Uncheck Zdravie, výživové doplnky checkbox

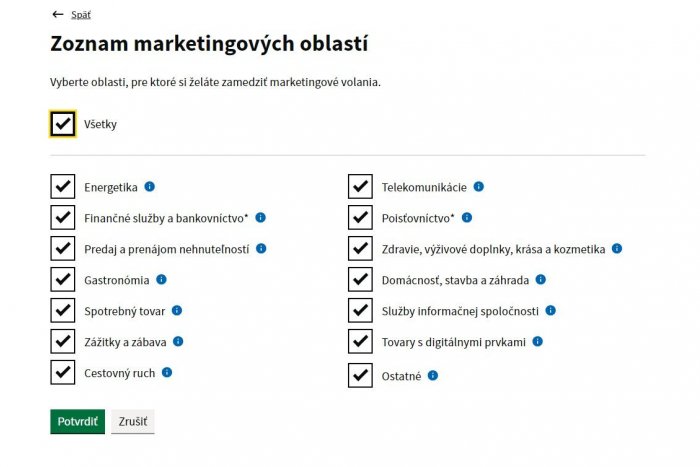[x=361, y=248]
